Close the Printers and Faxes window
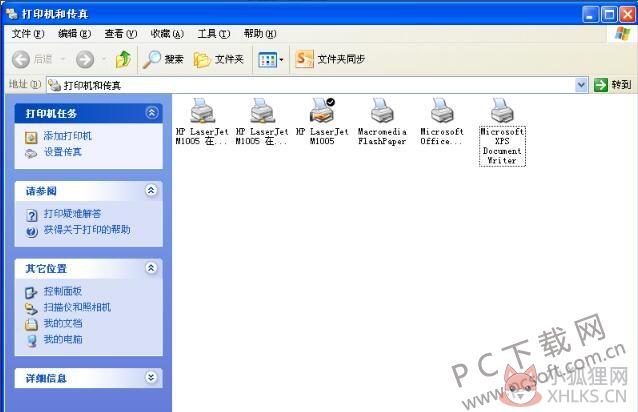Viewport: 638px width, 412px height. (627, 14)
